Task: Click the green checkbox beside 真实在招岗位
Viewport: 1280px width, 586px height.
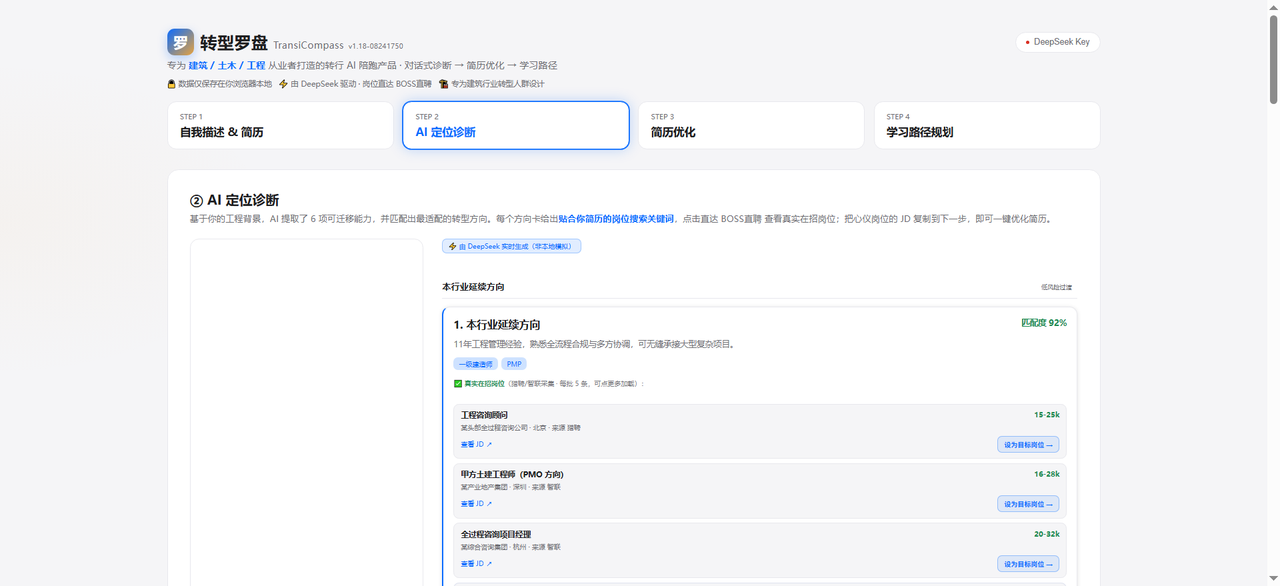Action: [x=458, y=383]
